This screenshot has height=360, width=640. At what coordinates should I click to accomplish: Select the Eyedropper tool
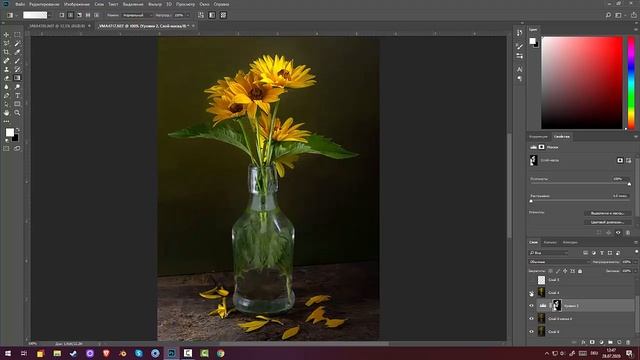pos(17,52)
